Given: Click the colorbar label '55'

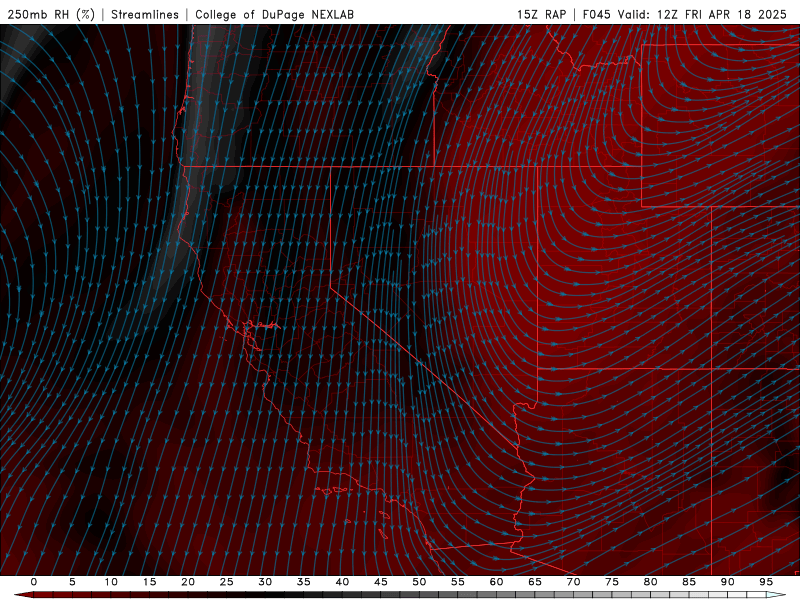Looking at the screenshot, I should [458, 582].
